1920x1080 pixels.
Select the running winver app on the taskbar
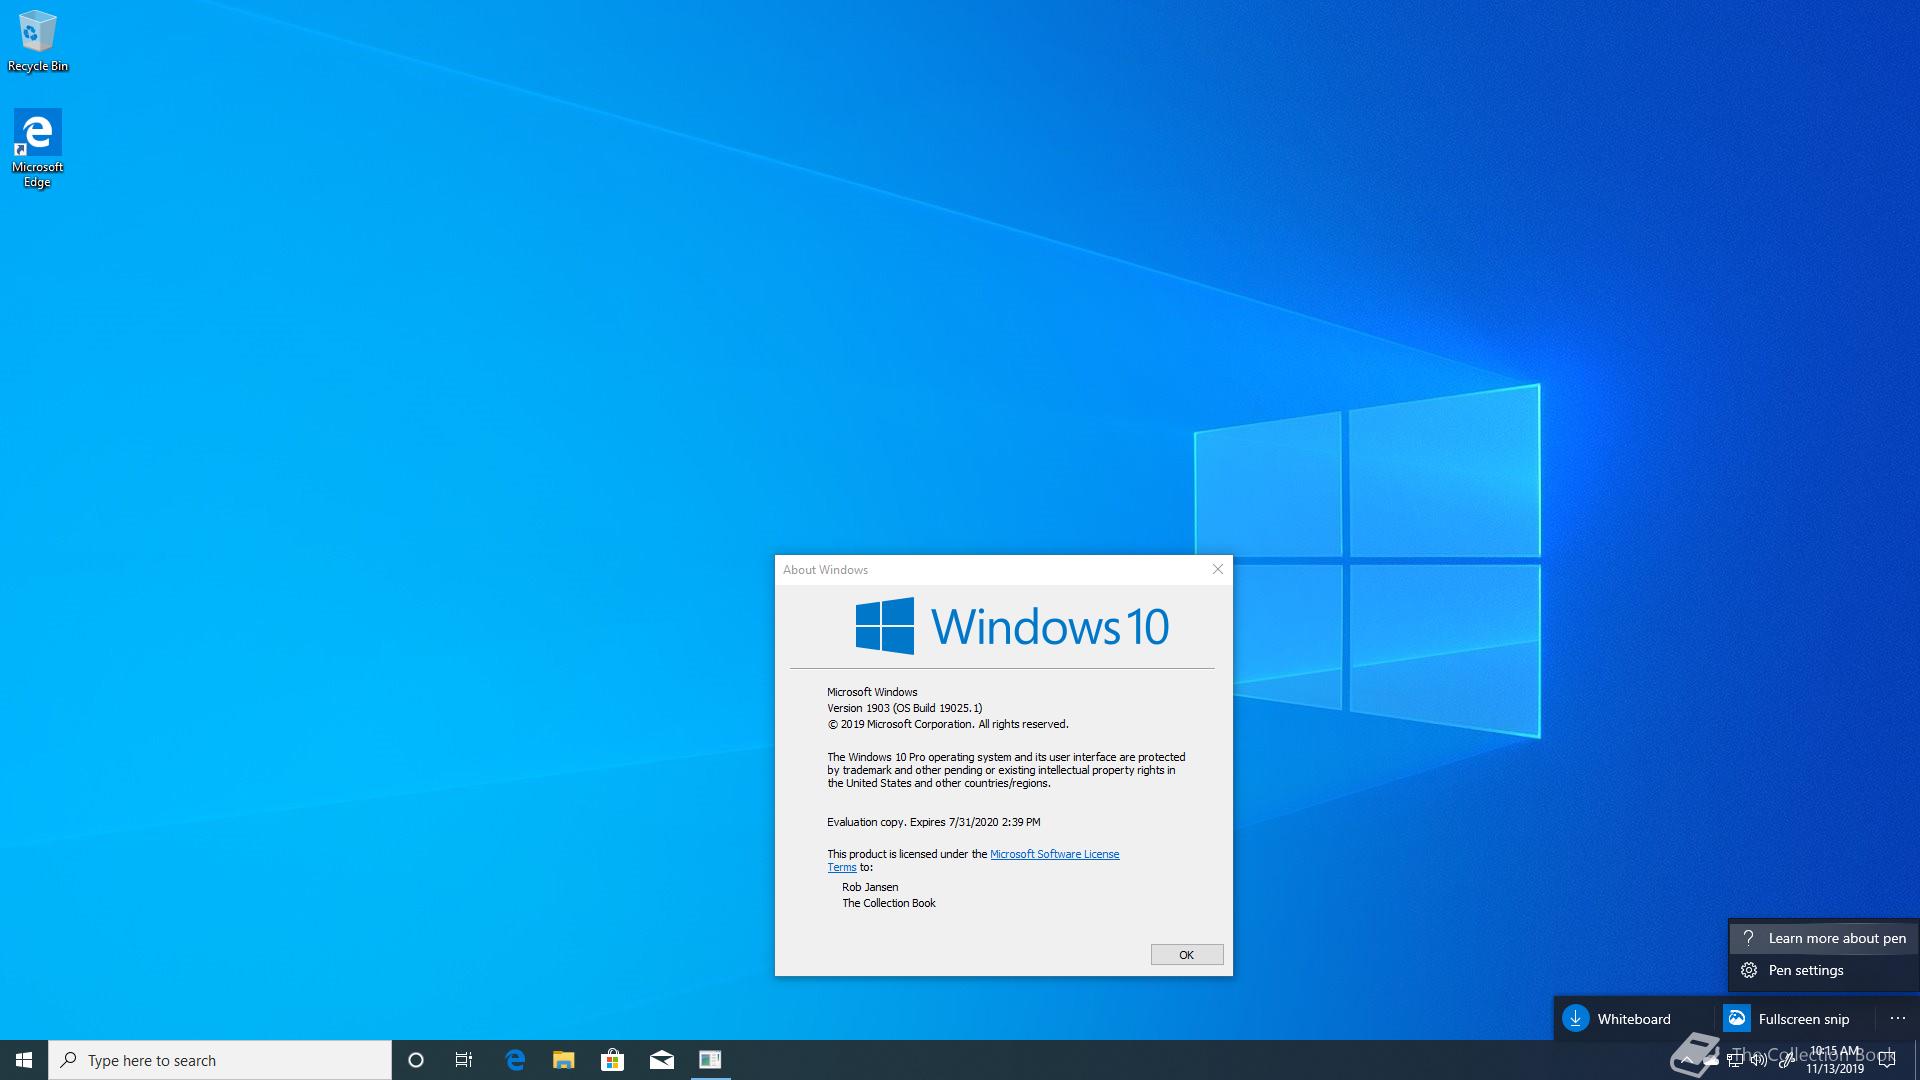pos(710,1060)
